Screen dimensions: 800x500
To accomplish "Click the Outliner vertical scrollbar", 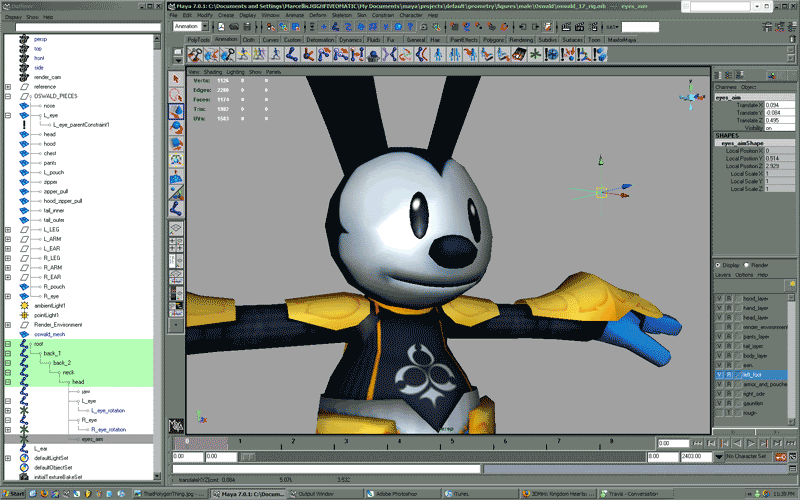I will point(157,258).
